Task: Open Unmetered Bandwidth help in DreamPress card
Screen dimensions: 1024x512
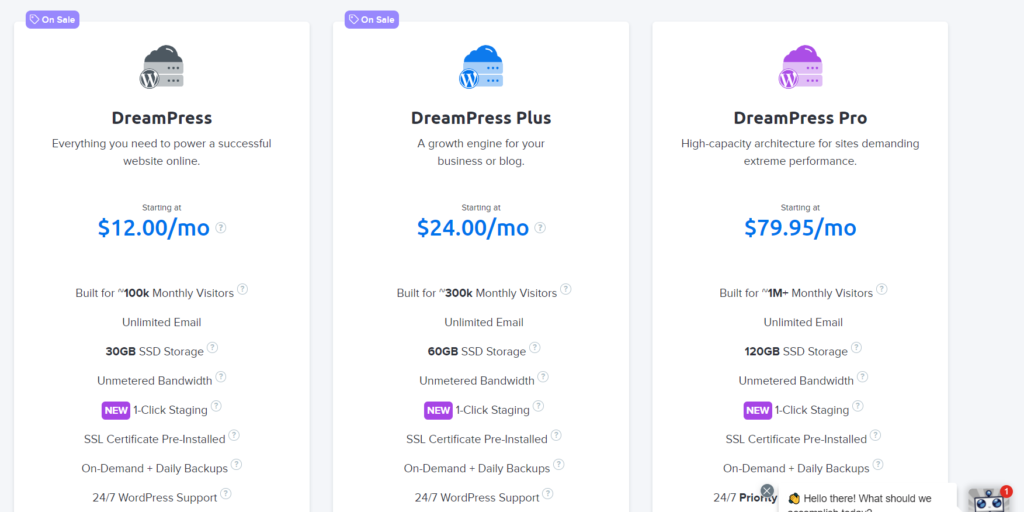Action: click(x=221, y=376)
